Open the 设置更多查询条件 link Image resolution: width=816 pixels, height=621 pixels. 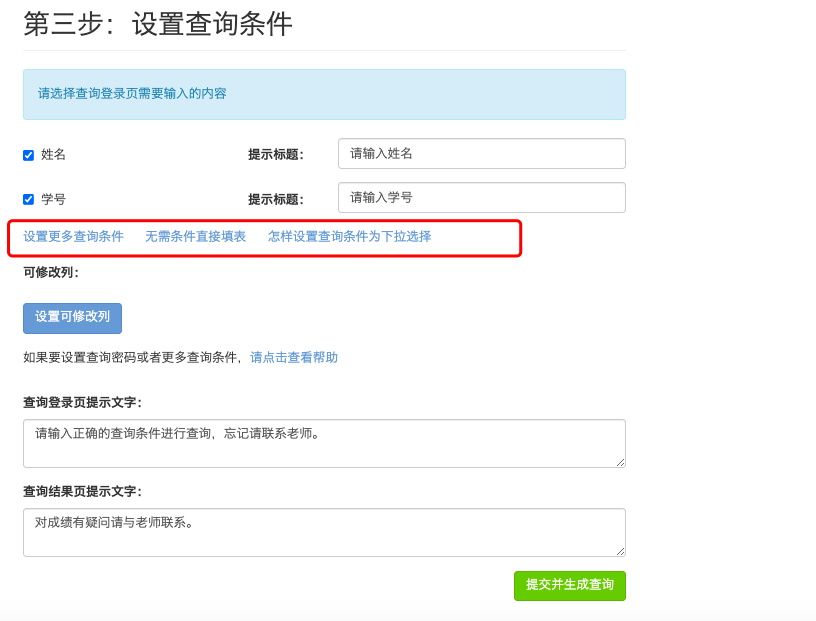73,236
